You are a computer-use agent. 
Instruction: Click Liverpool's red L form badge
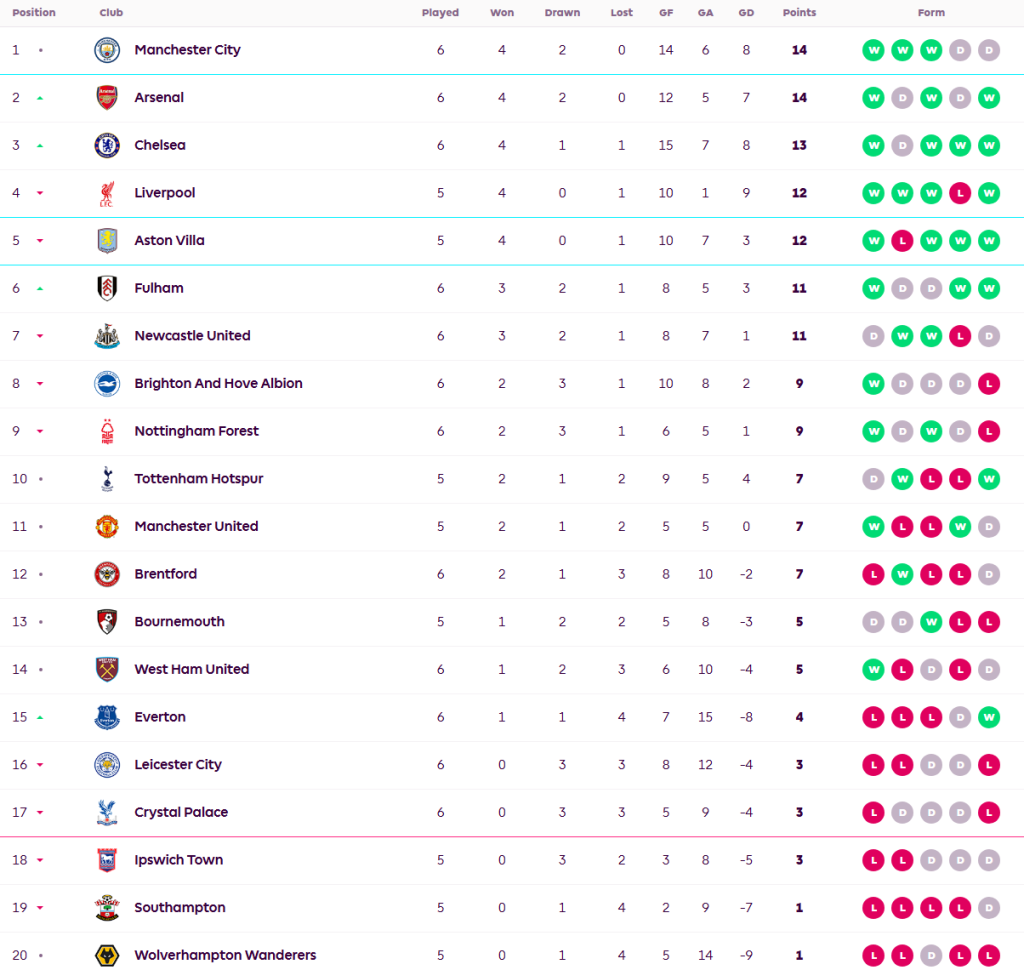click(960, 193)
